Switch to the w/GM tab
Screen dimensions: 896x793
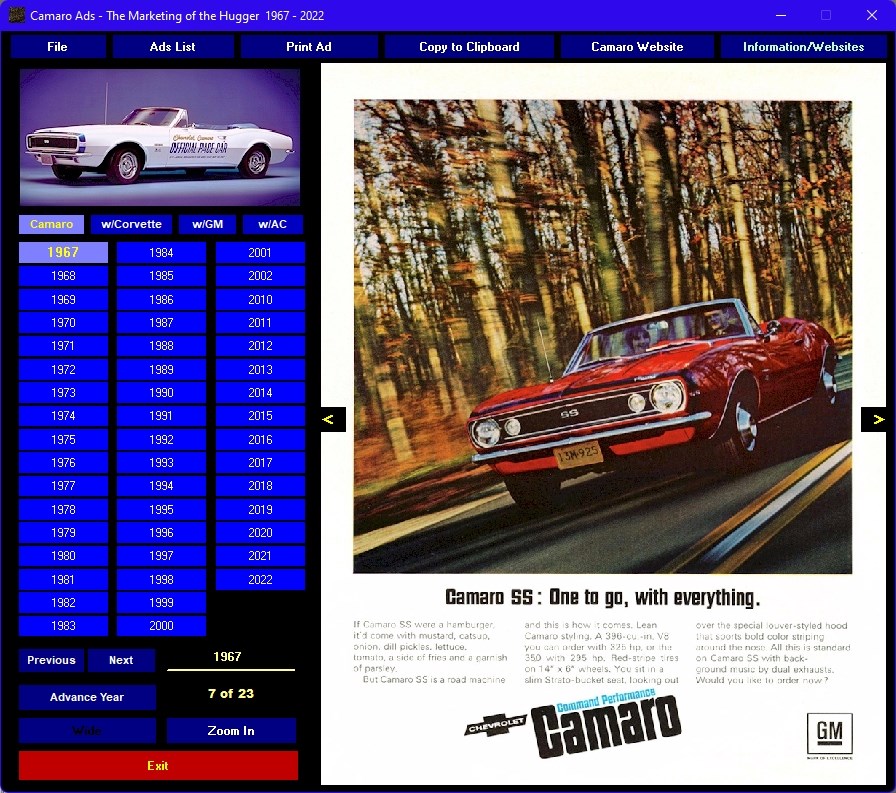coord(207,224)
